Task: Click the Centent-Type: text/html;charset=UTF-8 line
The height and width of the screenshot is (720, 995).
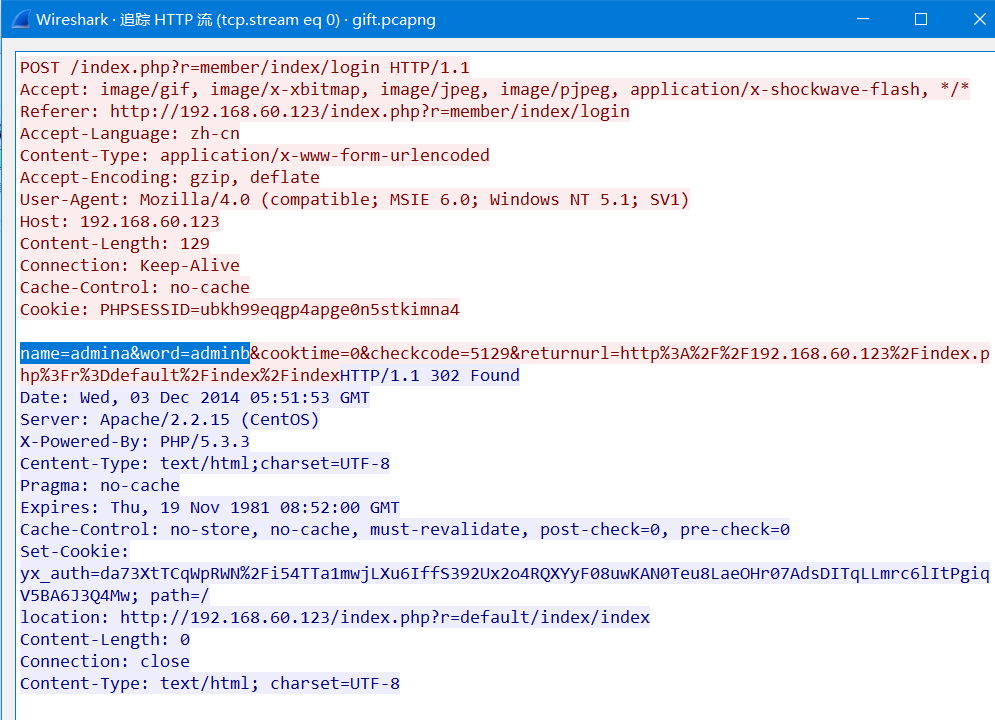Action: coord(205,464)
